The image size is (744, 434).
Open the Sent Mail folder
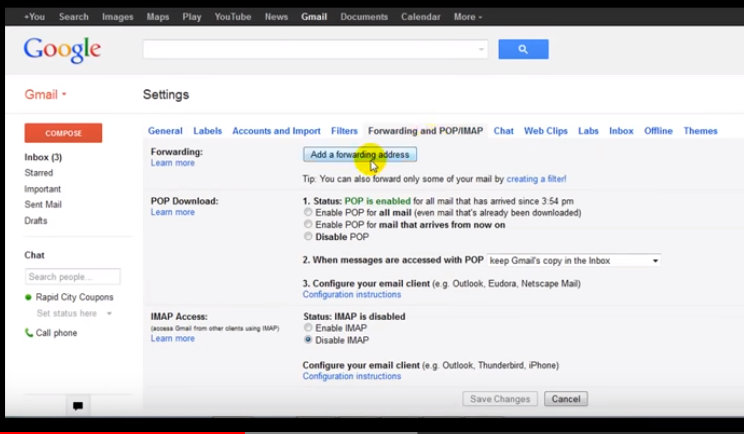click(x=43, y=204)
